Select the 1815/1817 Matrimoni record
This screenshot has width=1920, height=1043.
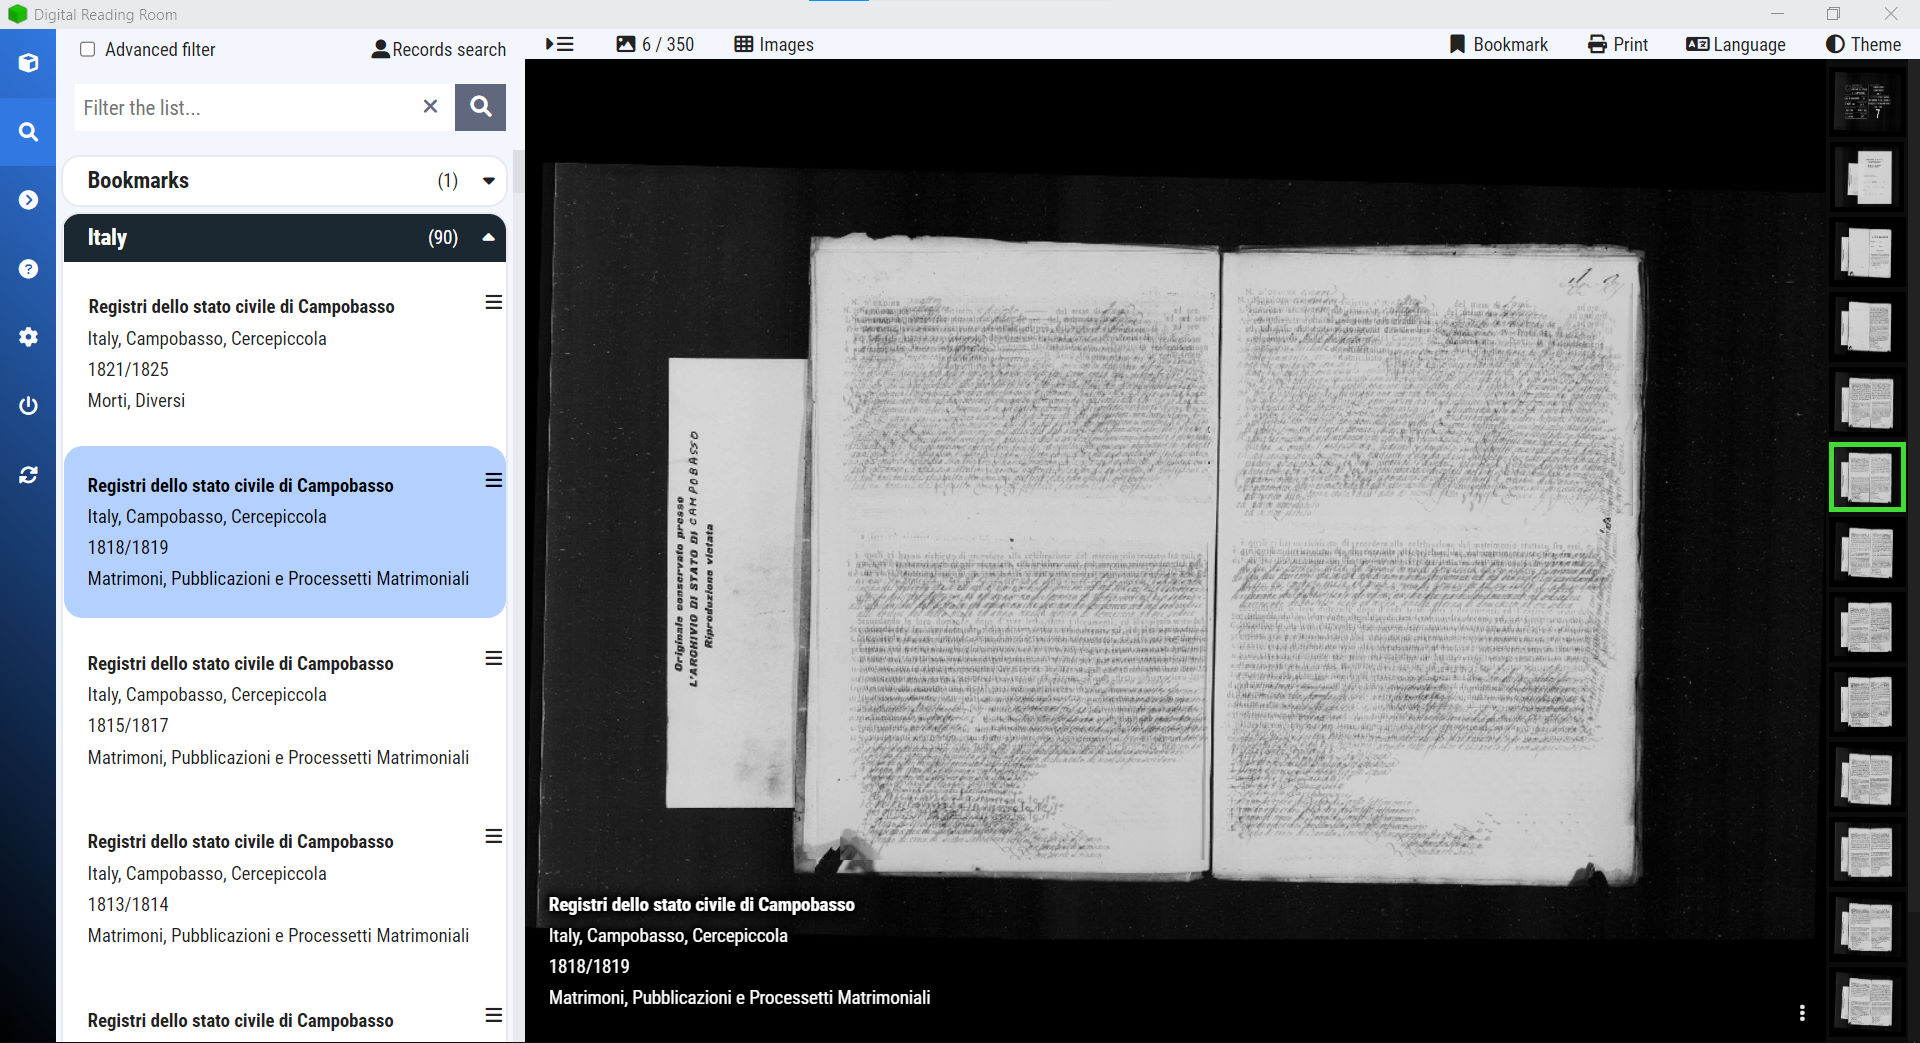(x=278, y=710)
